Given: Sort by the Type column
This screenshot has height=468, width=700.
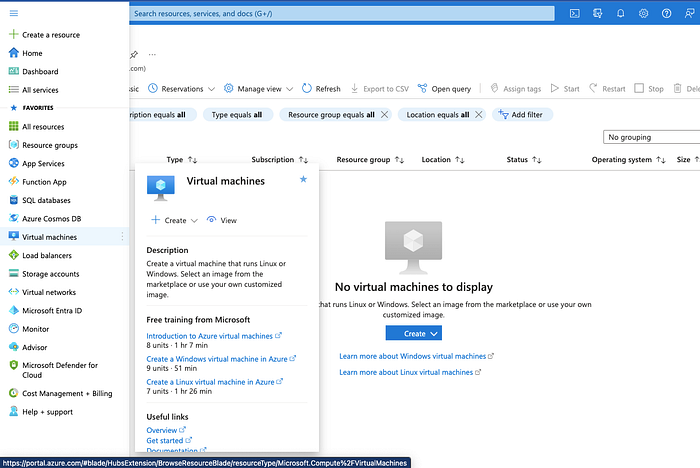Looking at the screenshot, I should [182, 160].
